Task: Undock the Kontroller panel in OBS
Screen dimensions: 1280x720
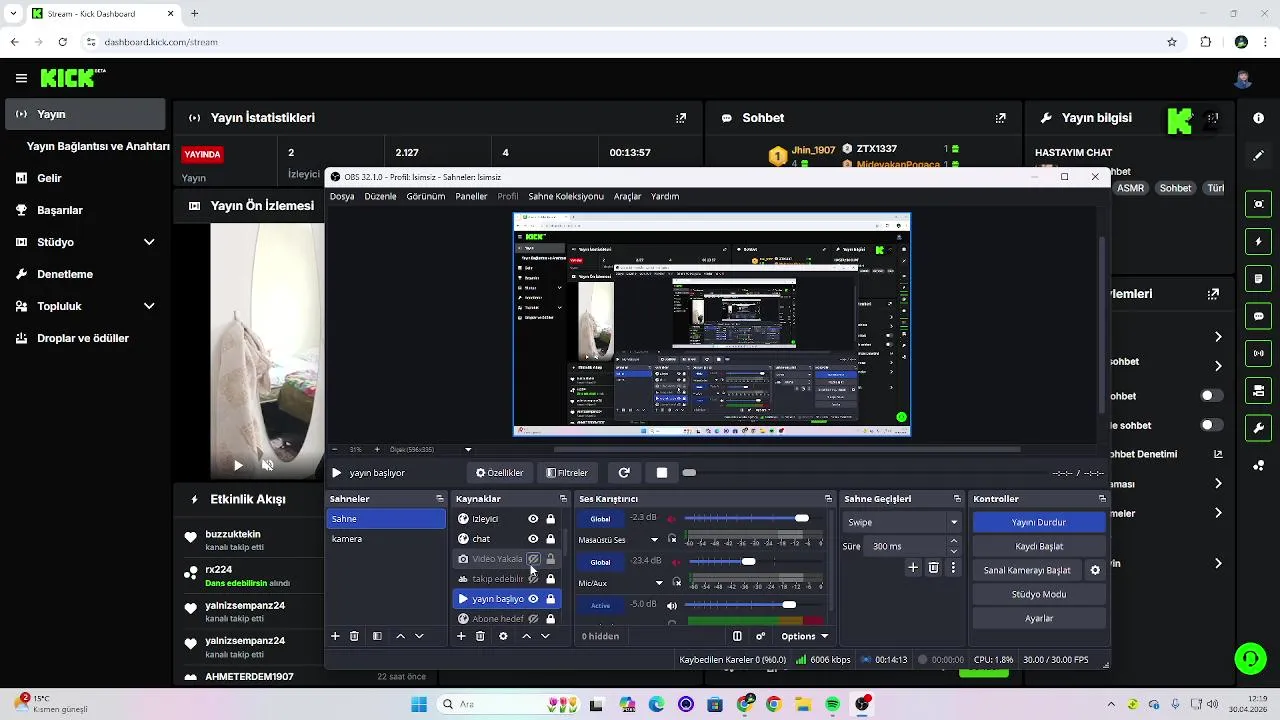Action: (x=1102, y=499)
